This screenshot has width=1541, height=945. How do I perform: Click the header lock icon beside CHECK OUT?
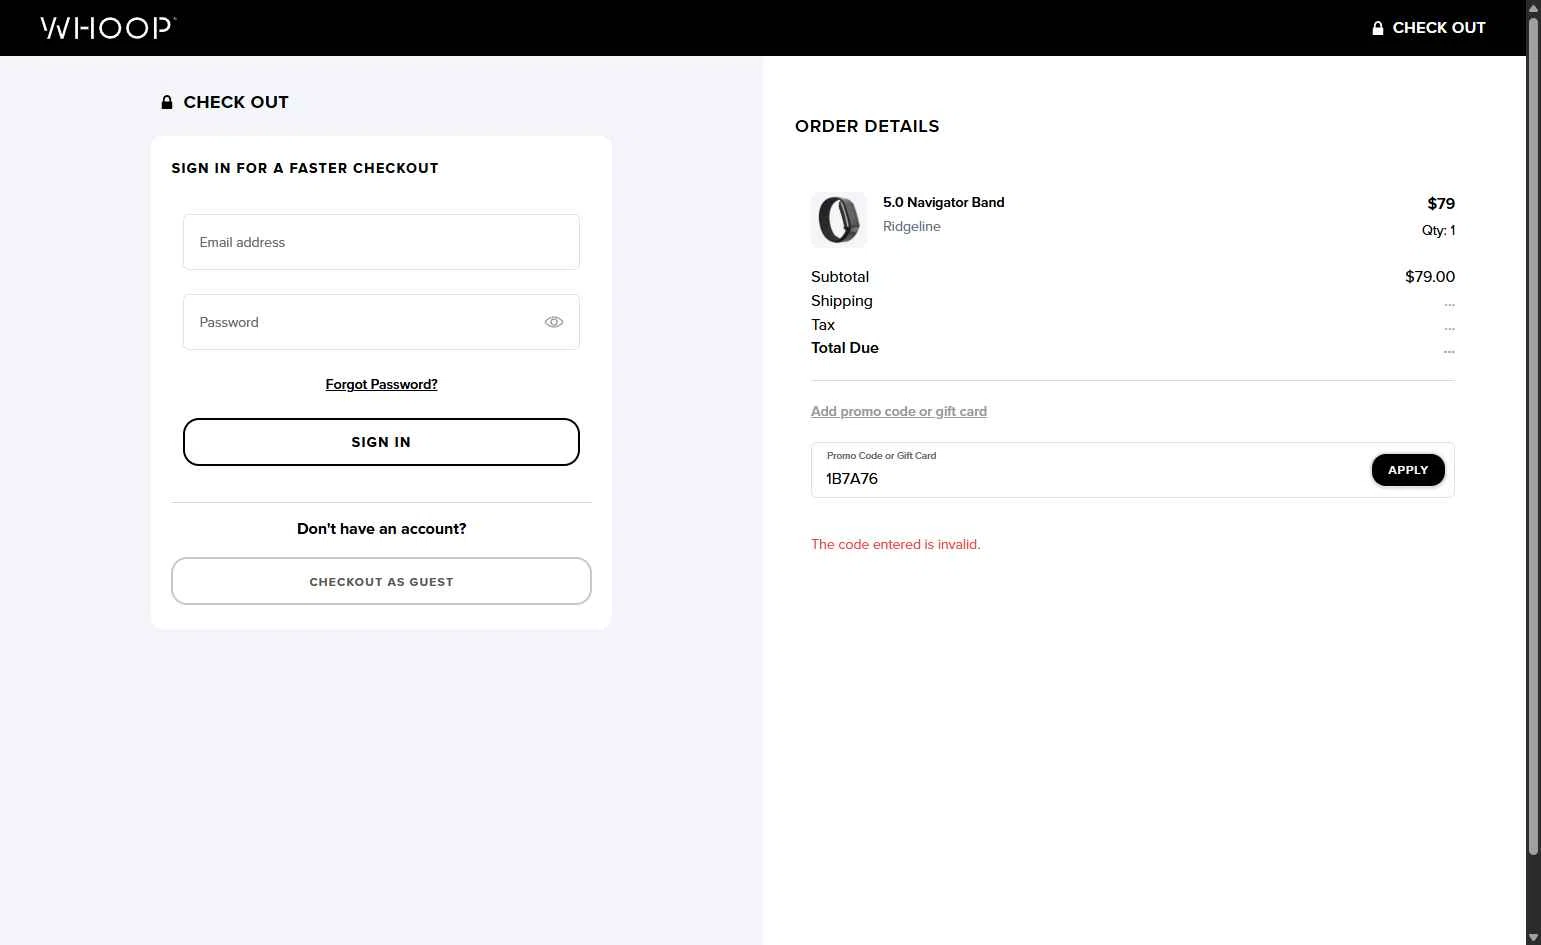(1378, 28)
